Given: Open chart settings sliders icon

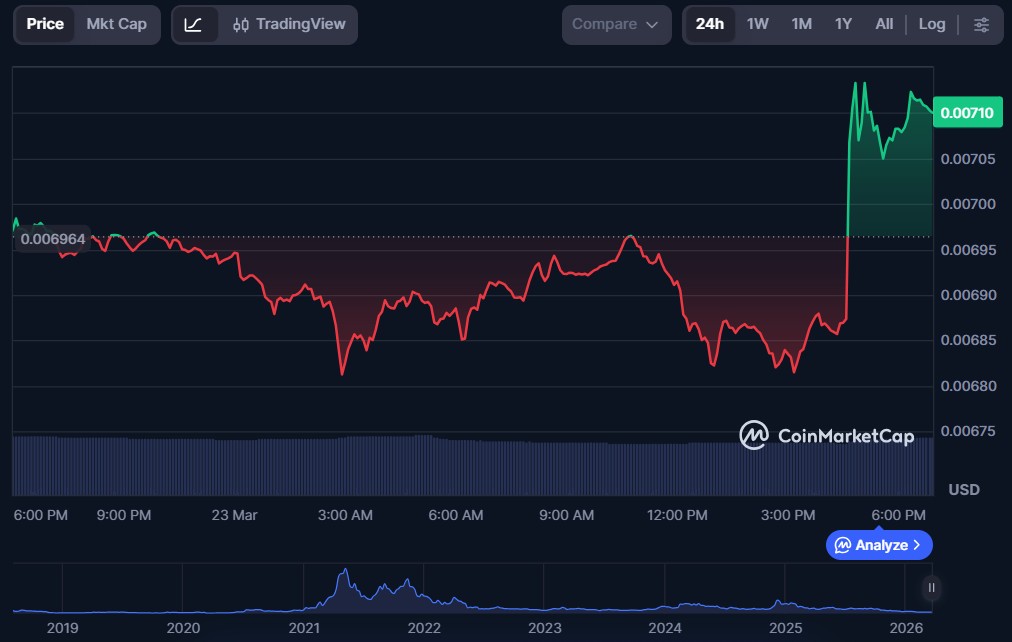Looking at the screenshot, I should tap(981, 24).
